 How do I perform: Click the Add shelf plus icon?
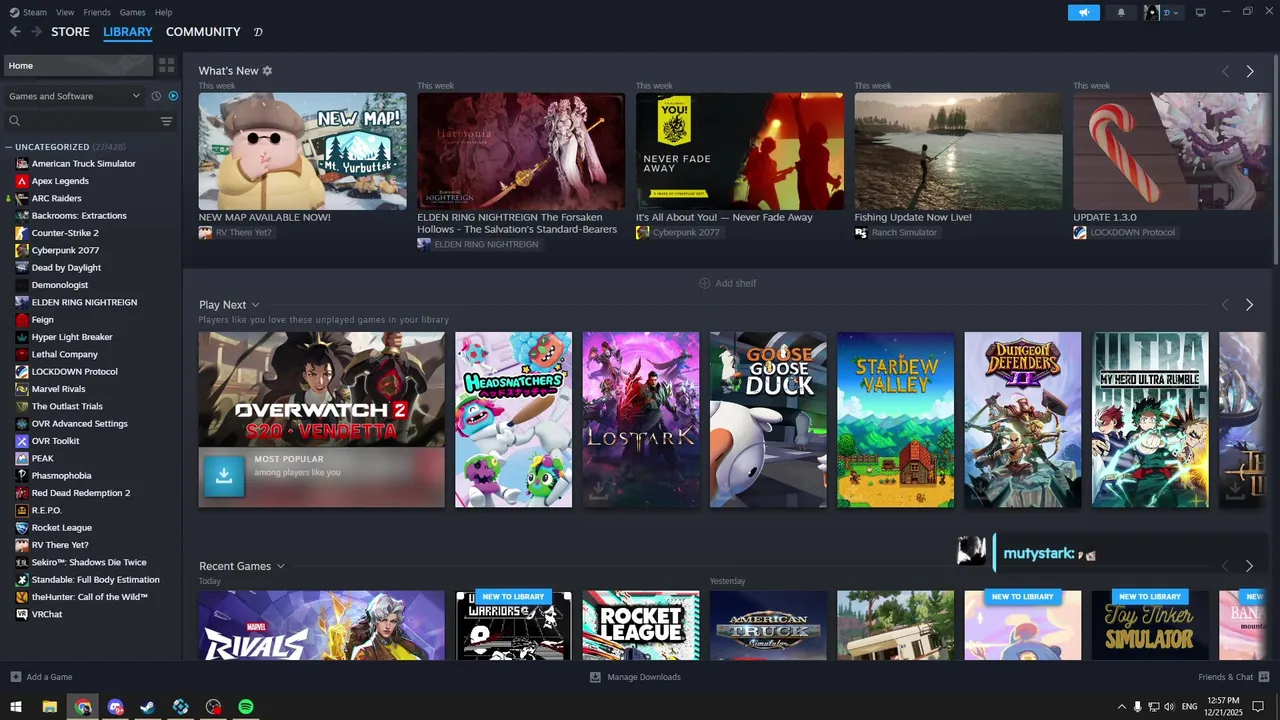[x=704, y=283]
